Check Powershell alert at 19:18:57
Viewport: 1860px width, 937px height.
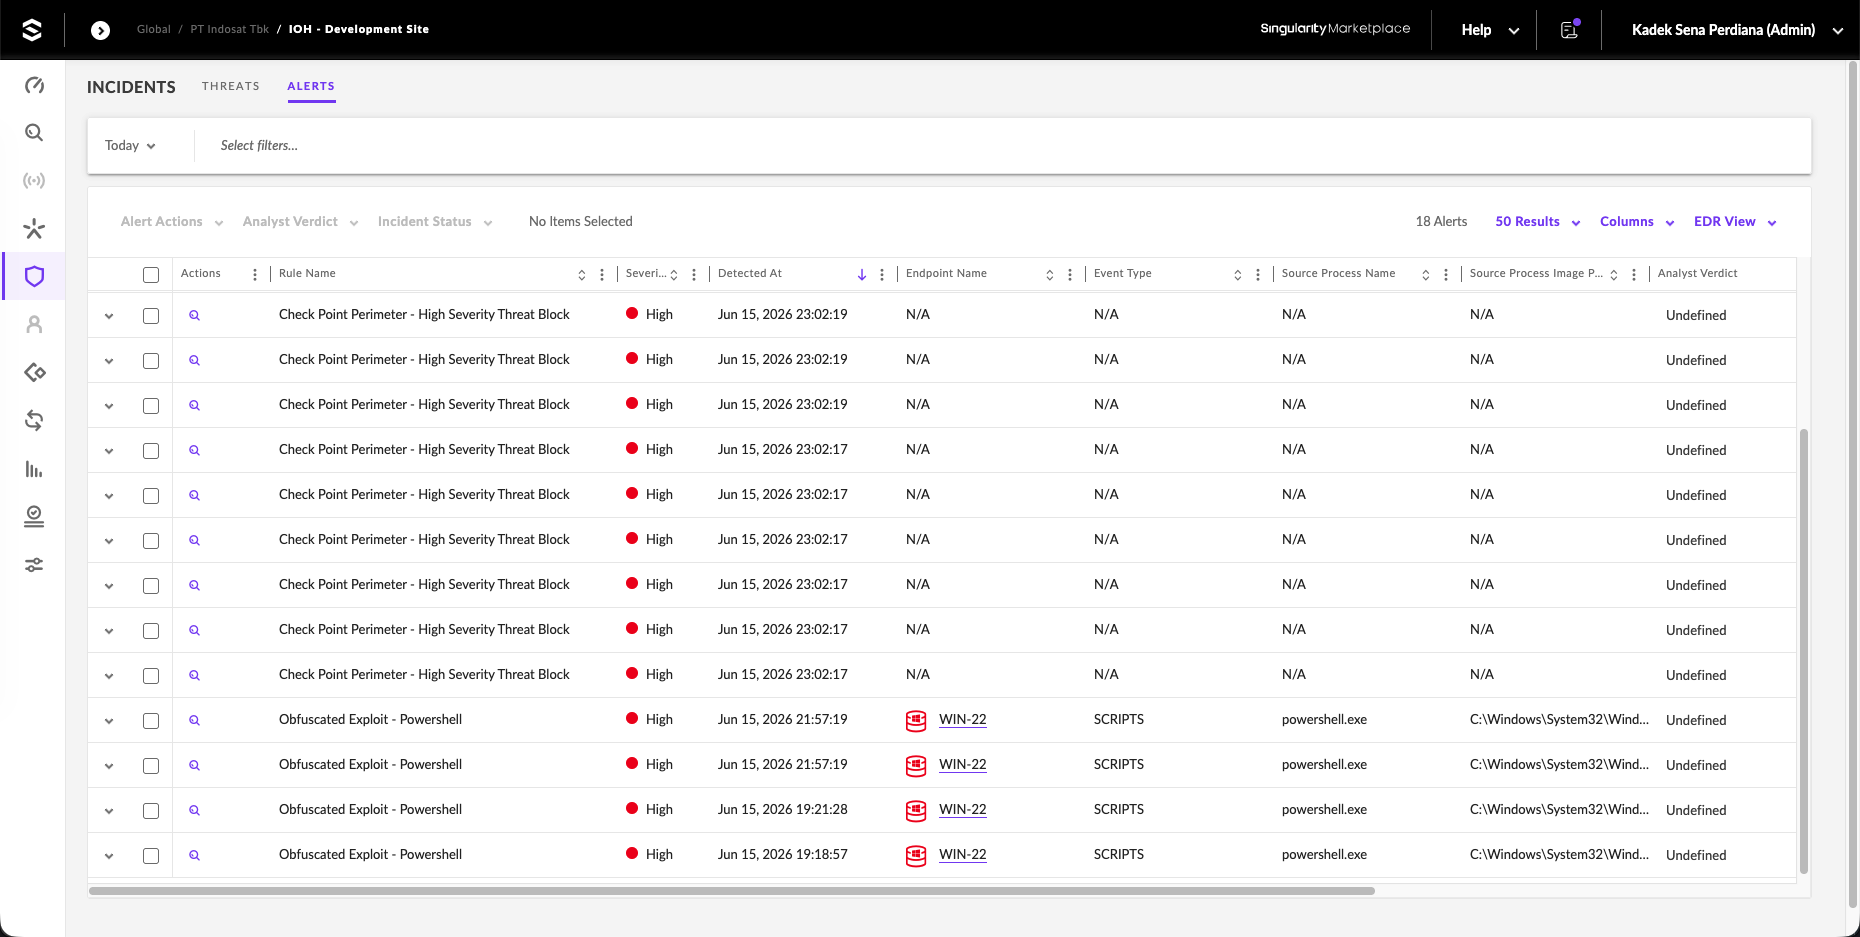[151, 856]
